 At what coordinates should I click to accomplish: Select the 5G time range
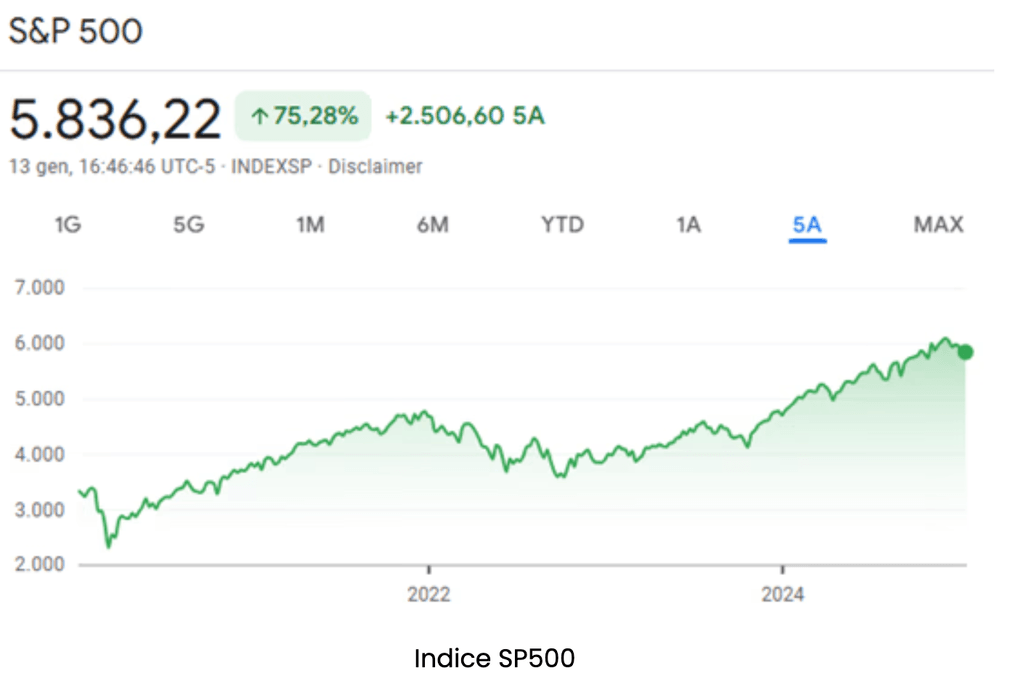[x=189, y=225]
